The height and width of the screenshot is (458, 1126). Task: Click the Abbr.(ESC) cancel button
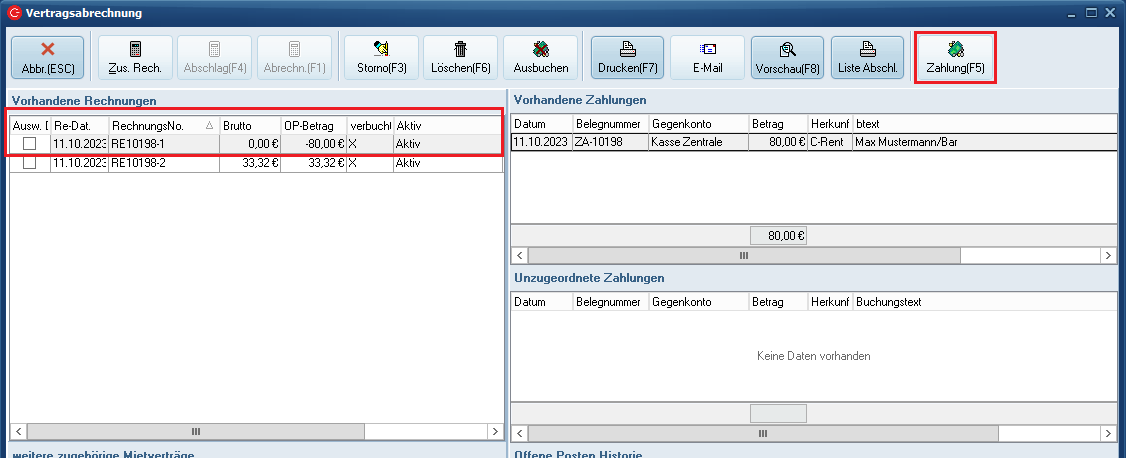coord(48,57)
